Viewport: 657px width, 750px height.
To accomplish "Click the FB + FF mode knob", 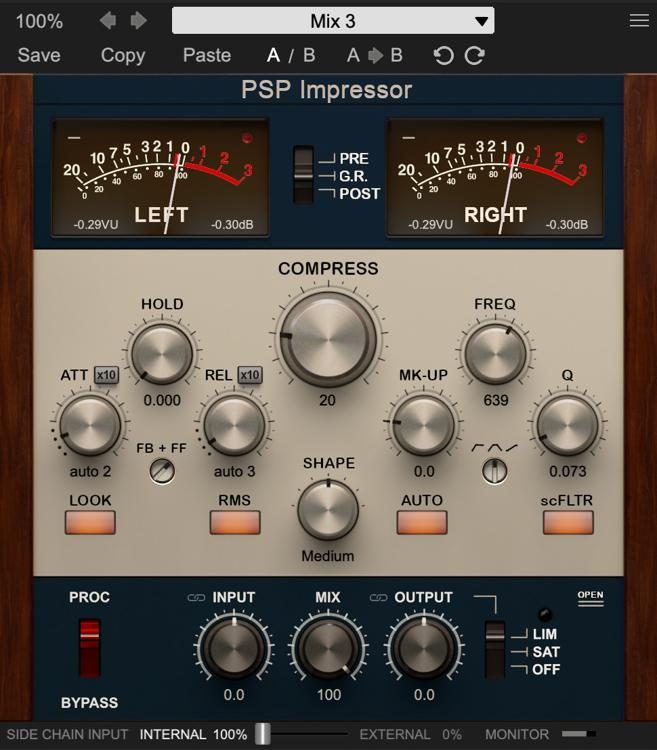I will [162, 471].
